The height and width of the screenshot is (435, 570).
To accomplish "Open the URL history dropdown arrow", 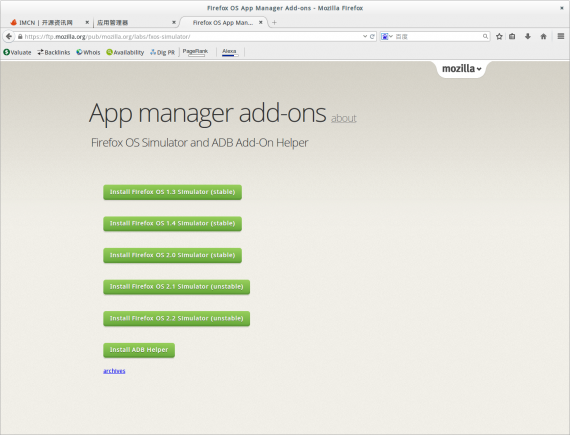I will [365, 36].
